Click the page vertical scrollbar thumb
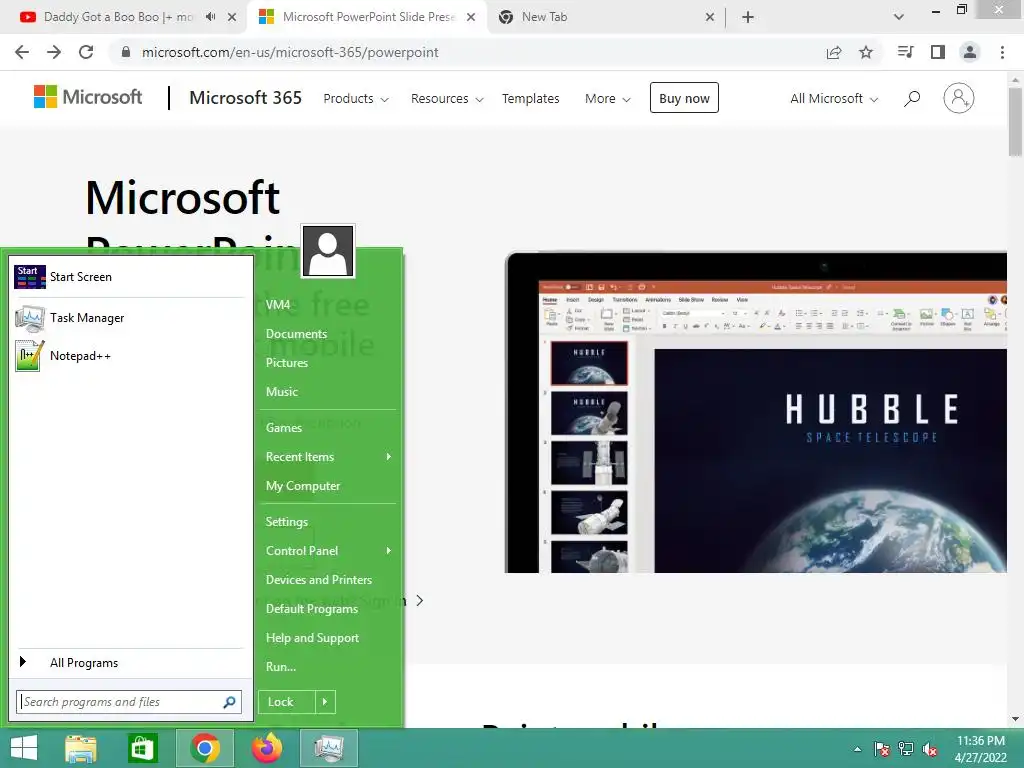 coord(1015,121)
